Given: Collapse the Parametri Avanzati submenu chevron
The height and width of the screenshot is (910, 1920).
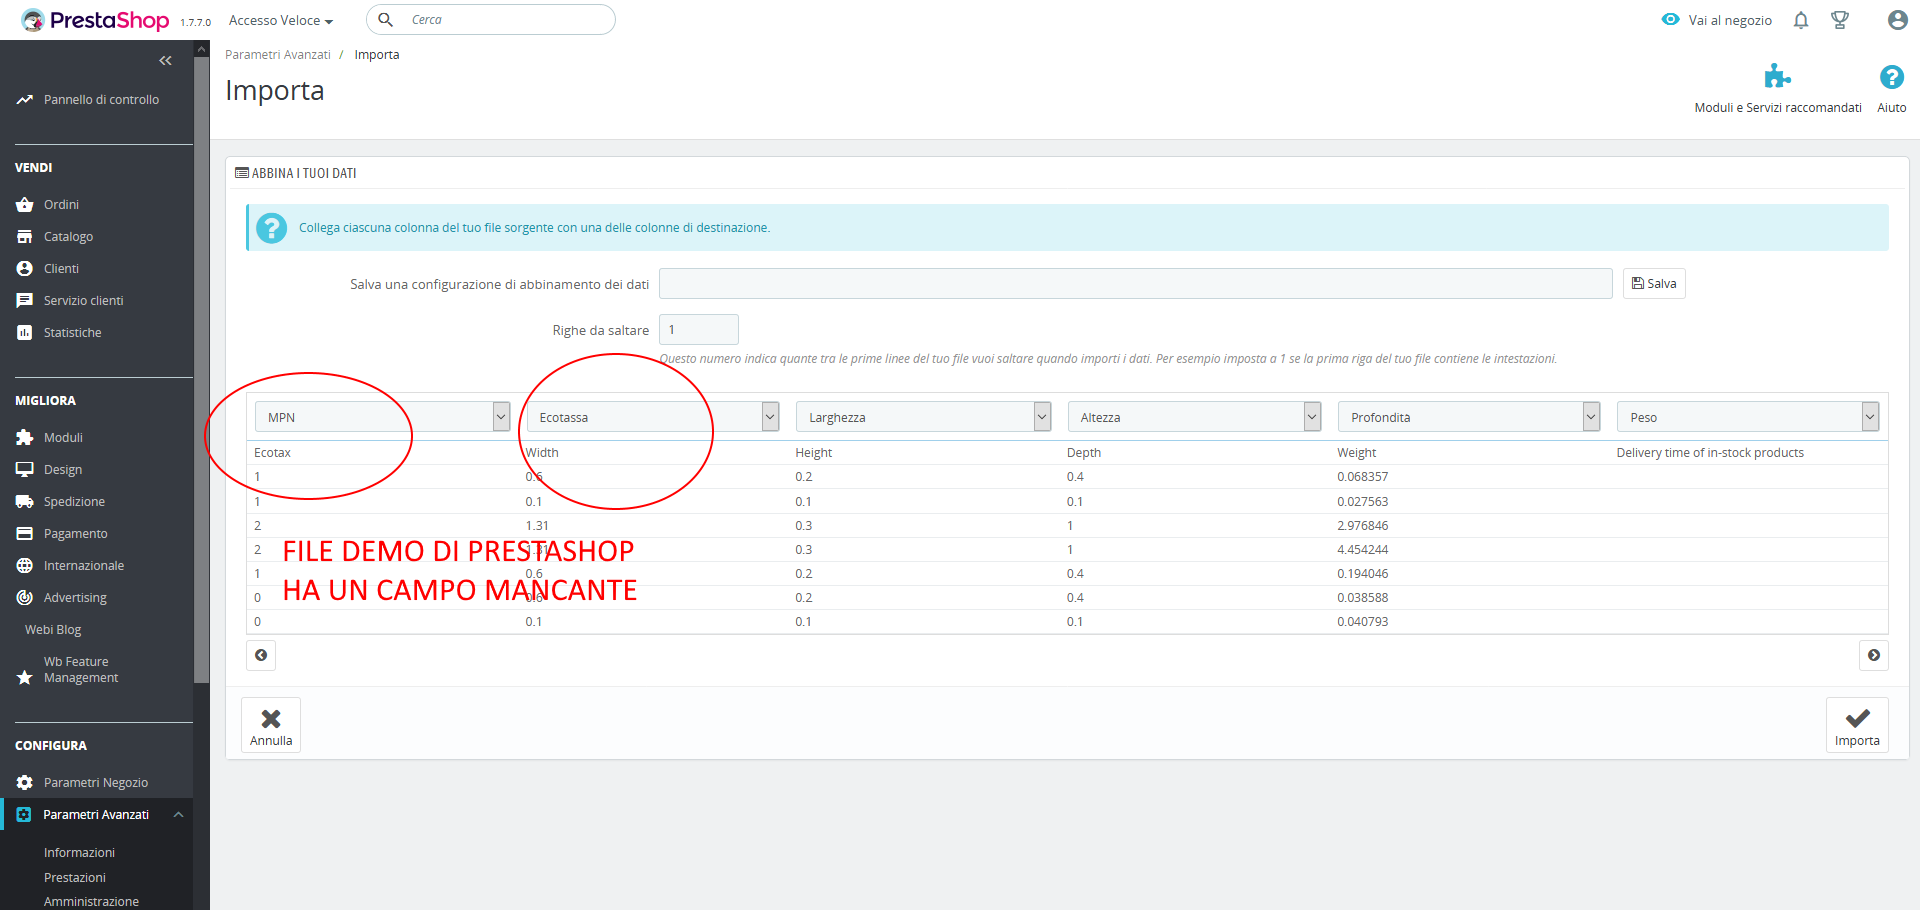Looking at the screenshot, I should coord(178,815).
